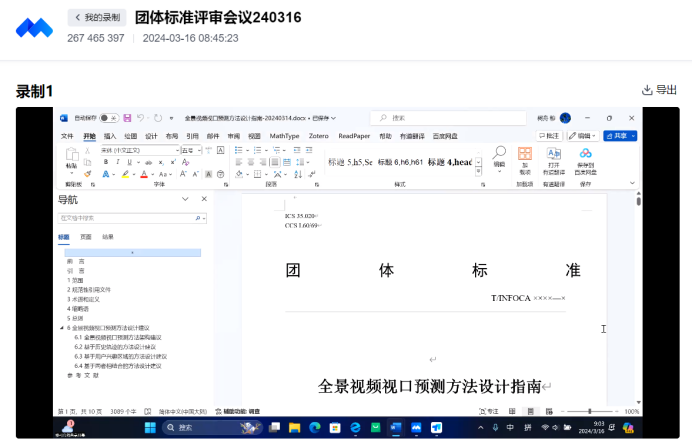
Task: Click the 导出 export icon above recording
Action: coord(659,90)
